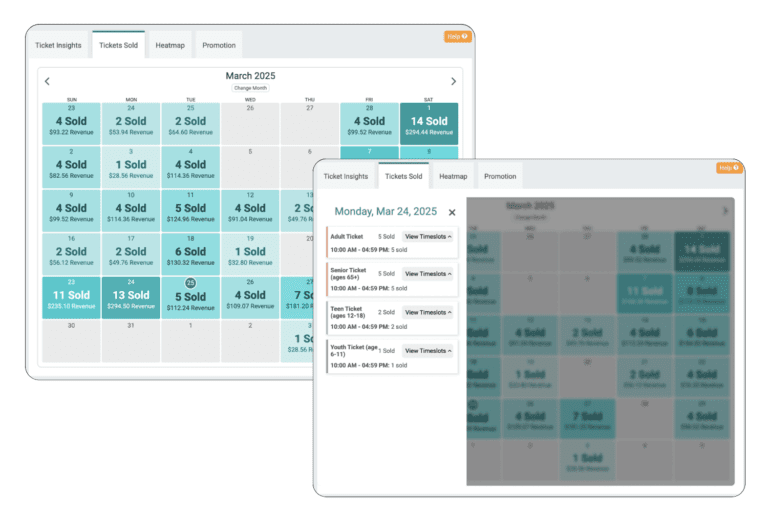Image resolution: width=768 pixels, height=512 pixels.
Task: Expand View Timeslots for Senior Ticket
Action: click(x=428, y=274)
